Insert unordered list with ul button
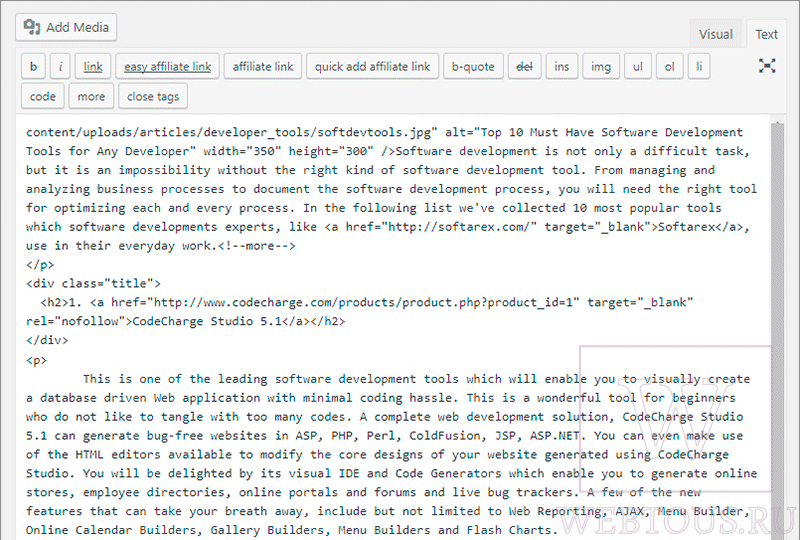The width and height of the screenshot is (800, 540). point(638,66)
